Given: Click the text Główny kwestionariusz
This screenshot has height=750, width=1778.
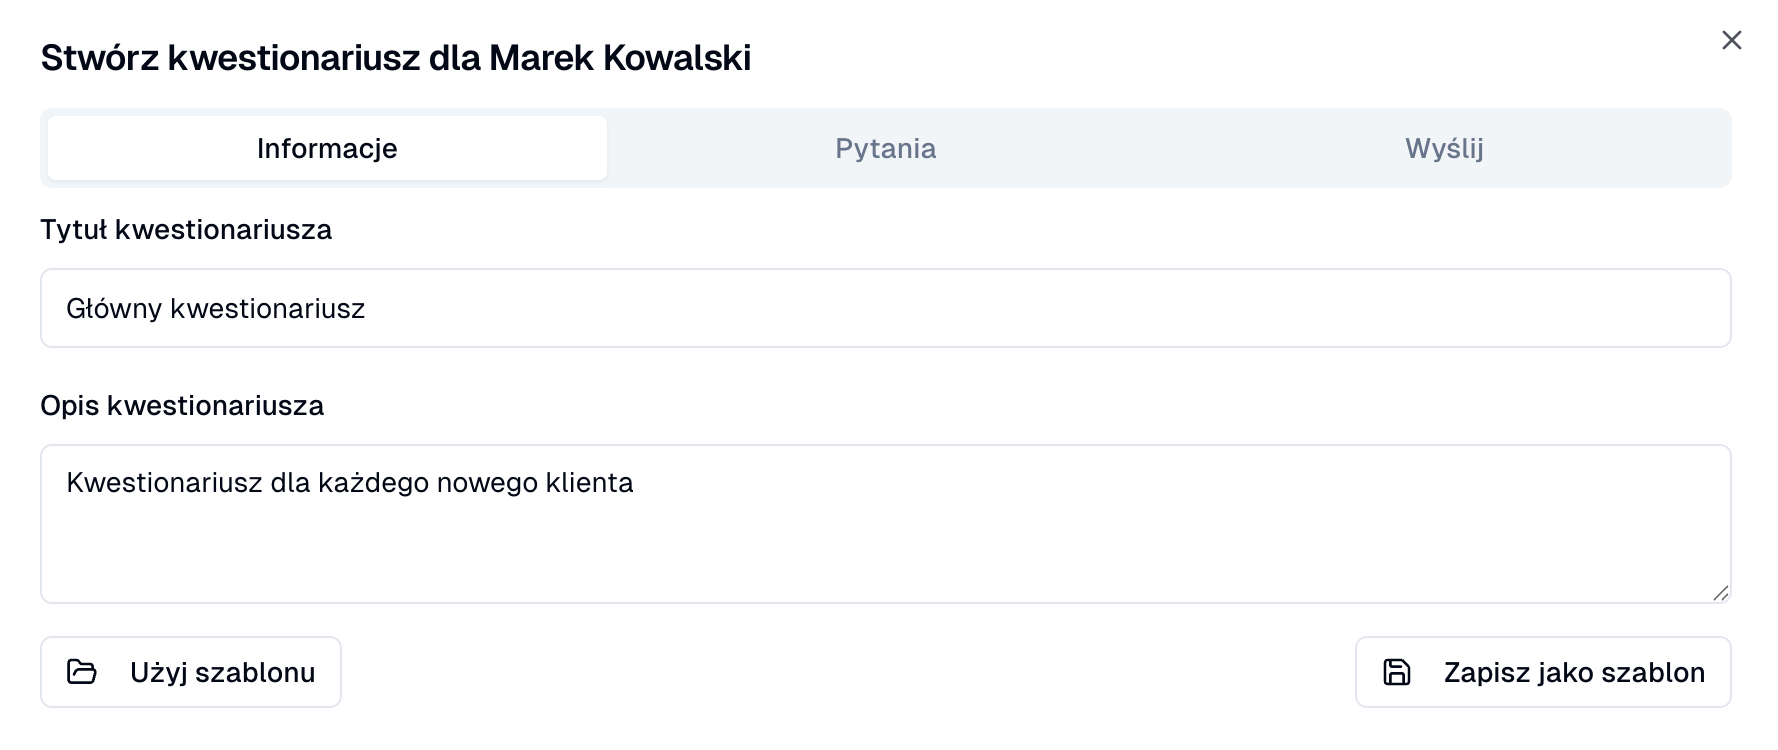Looking at the screenshot, I should pos(216,308).
